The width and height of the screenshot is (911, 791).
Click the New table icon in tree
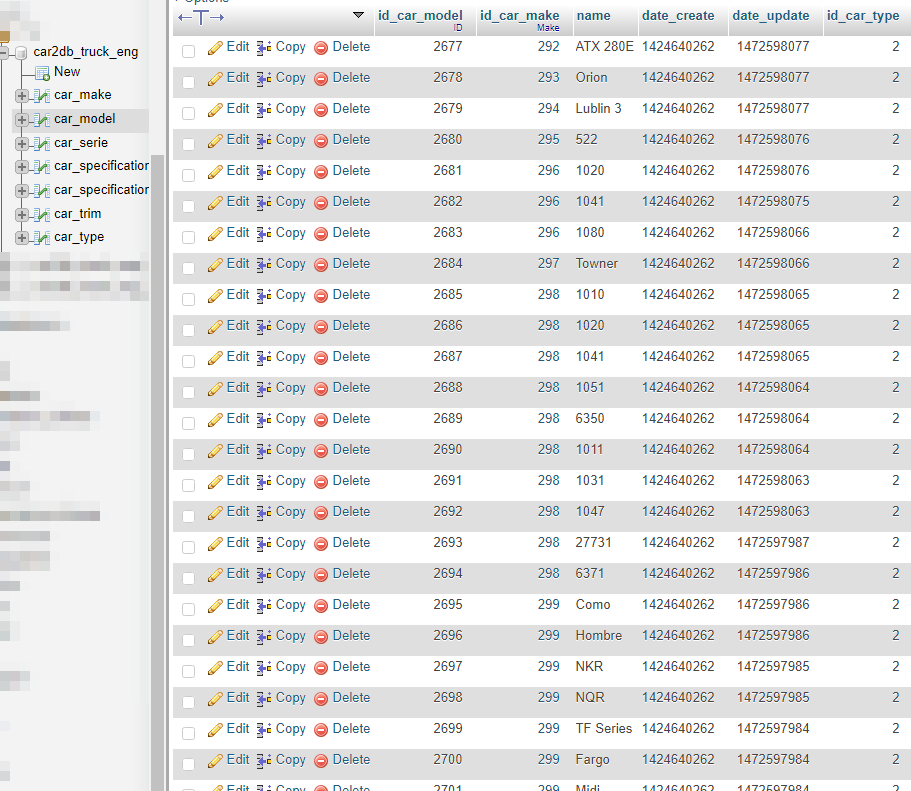(42, 73)
